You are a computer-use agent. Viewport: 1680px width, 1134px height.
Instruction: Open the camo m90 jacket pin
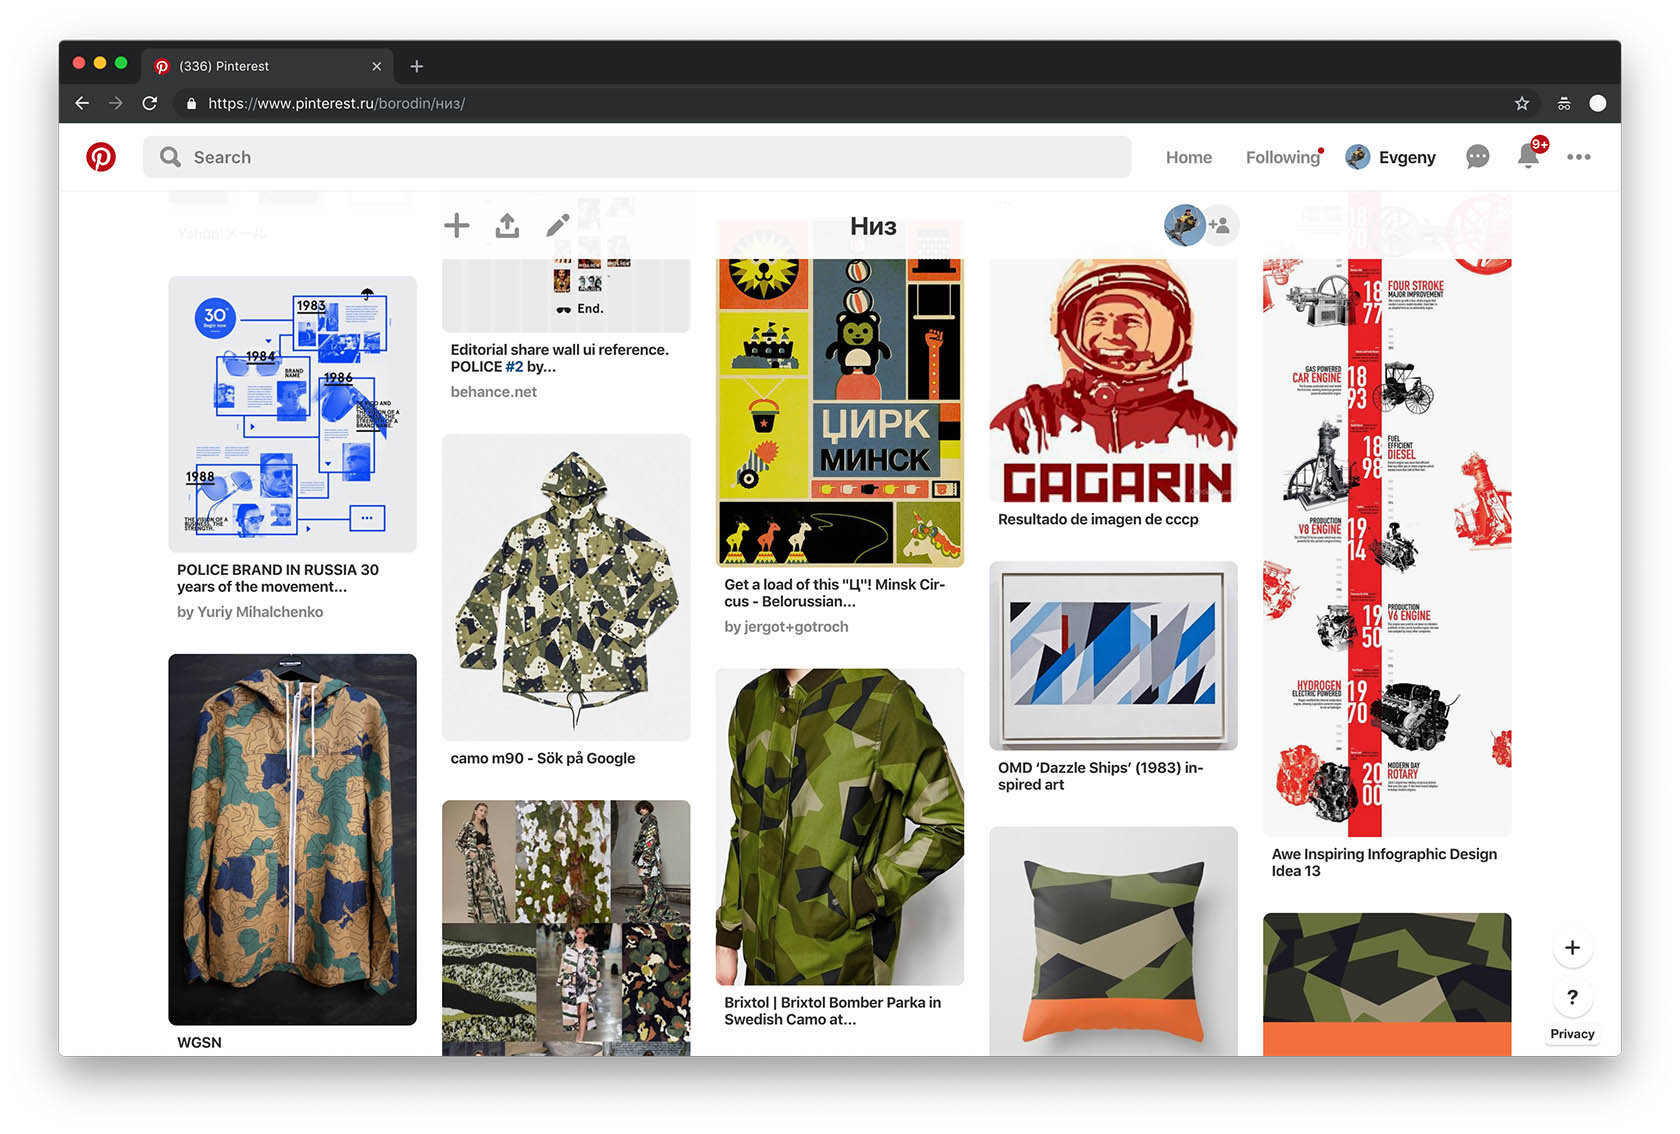tap(566, 587)
